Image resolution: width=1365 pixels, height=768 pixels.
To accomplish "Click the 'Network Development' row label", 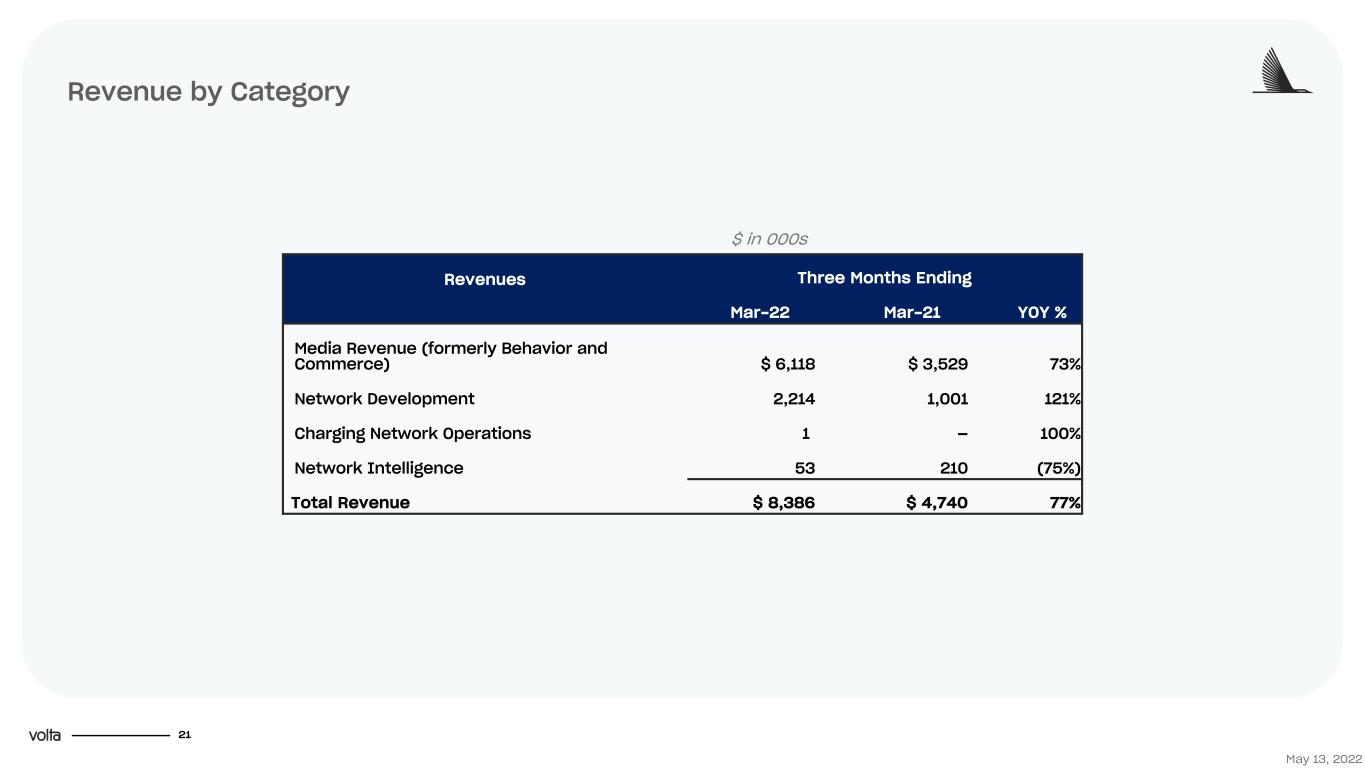I will (385, 398).
